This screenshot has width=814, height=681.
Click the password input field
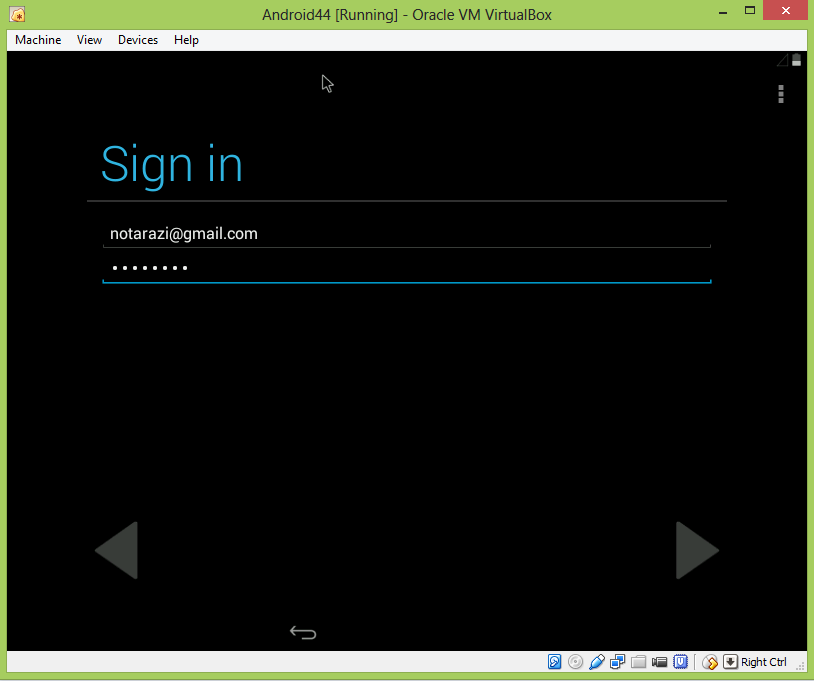point(406,269)
